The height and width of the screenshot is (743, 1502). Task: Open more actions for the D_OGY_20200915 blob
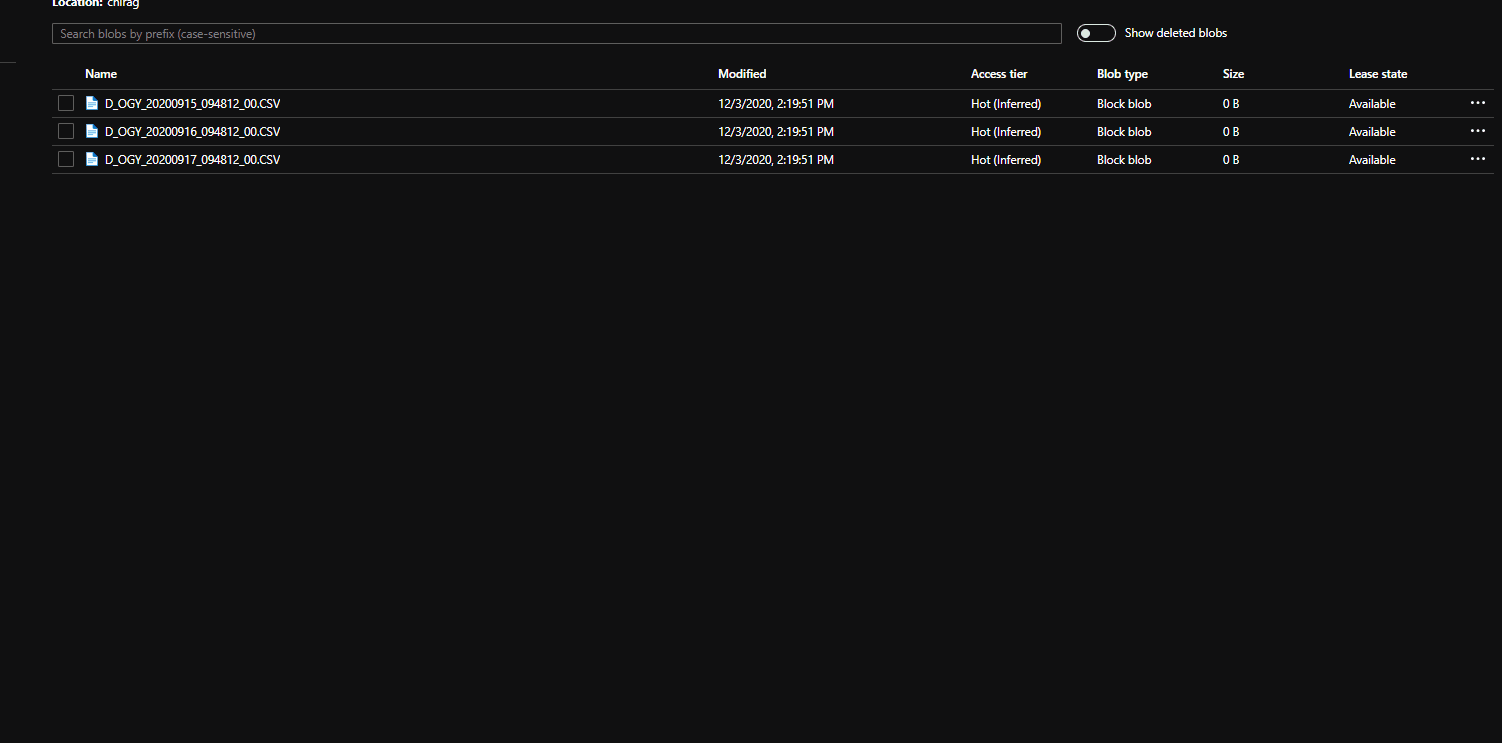point(1478,102)
